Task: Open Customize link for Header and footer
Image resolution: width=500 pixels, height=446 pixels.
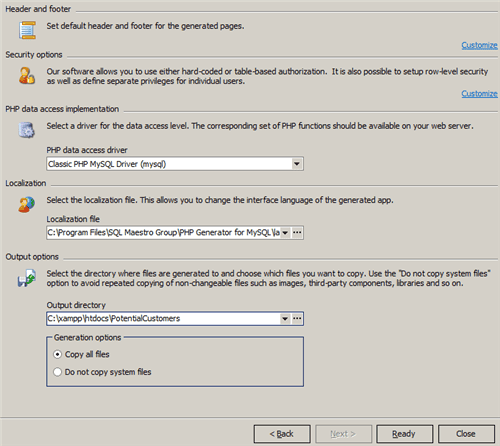Action: pyautogui.click(x=479, y=45)
